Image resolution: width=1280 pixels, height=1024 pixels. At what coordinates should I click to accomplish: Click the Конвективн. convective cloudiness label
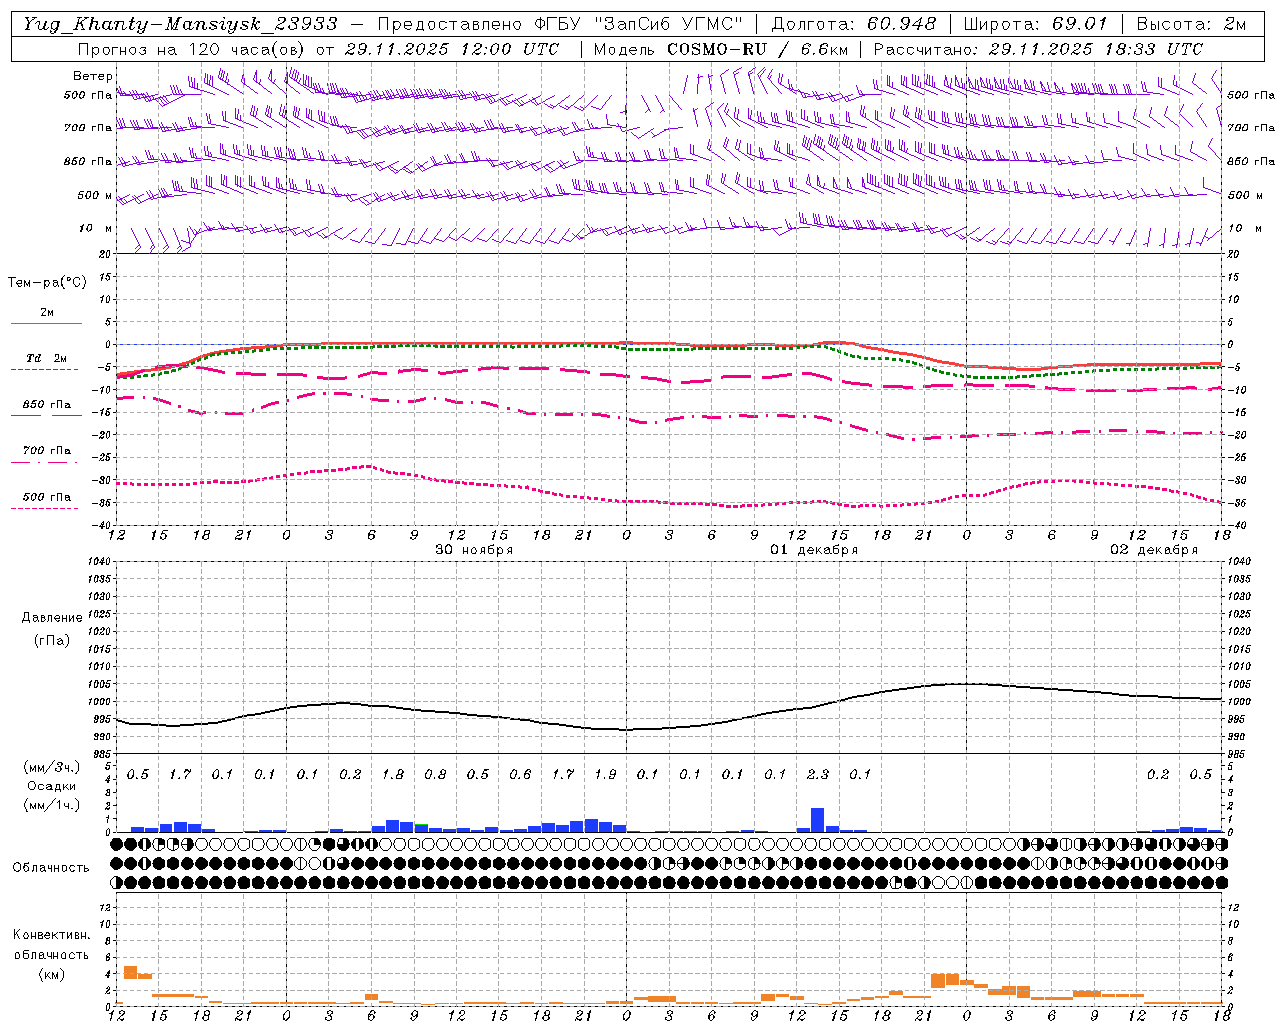coord(51,935)
